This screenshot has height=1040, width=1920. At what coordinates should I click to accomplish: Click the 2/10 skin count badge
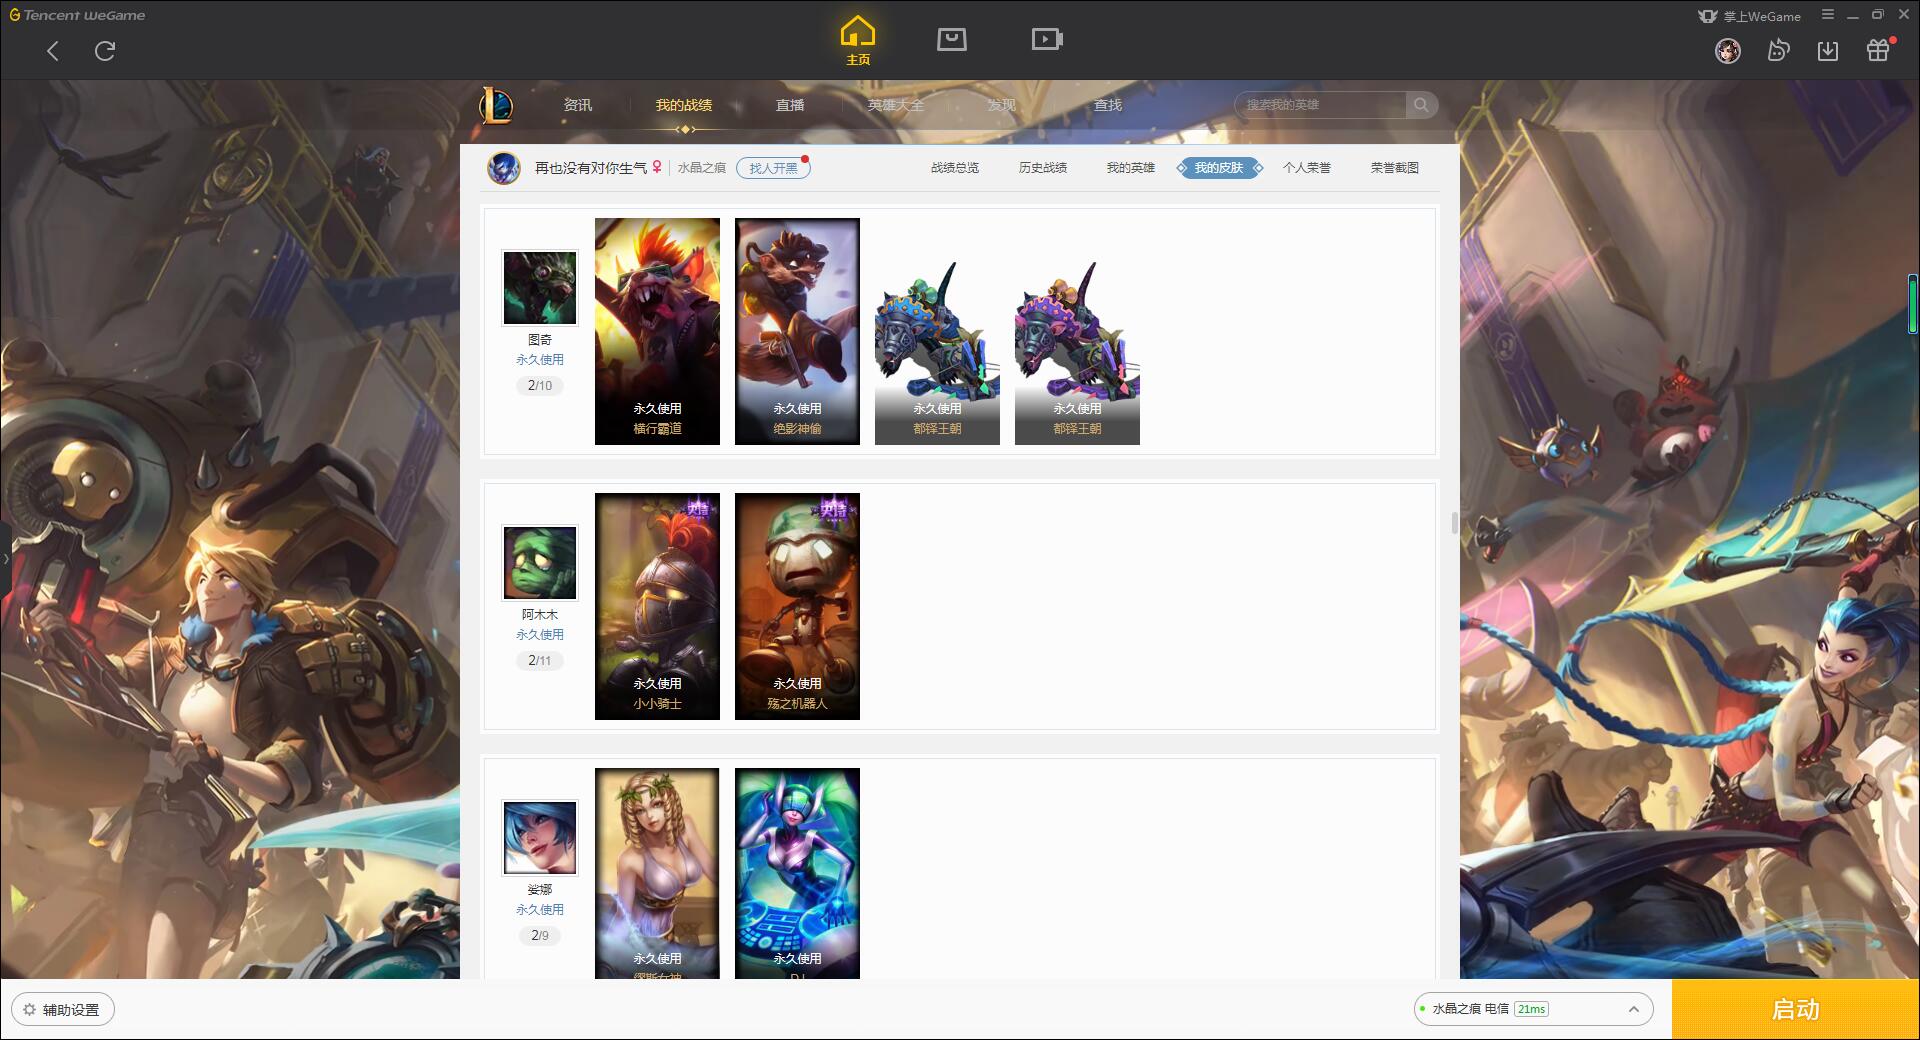[540, 386]
